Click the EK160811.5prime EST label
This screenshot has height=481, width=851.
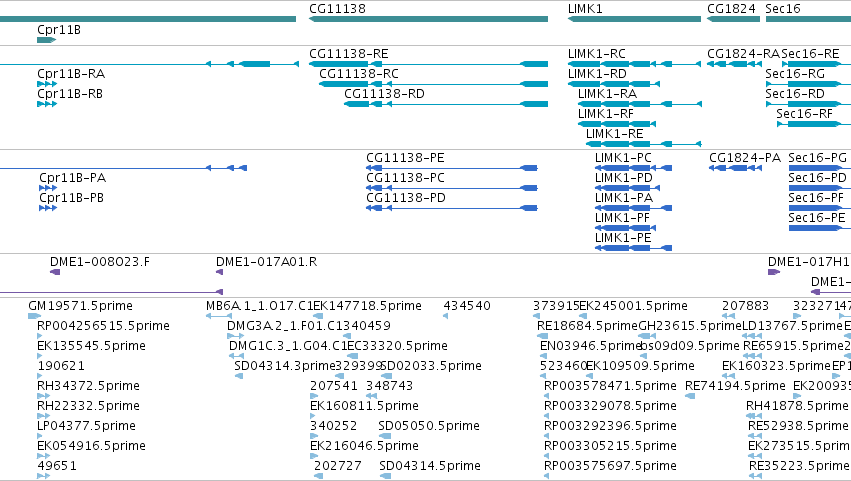(x=364, y=406)
